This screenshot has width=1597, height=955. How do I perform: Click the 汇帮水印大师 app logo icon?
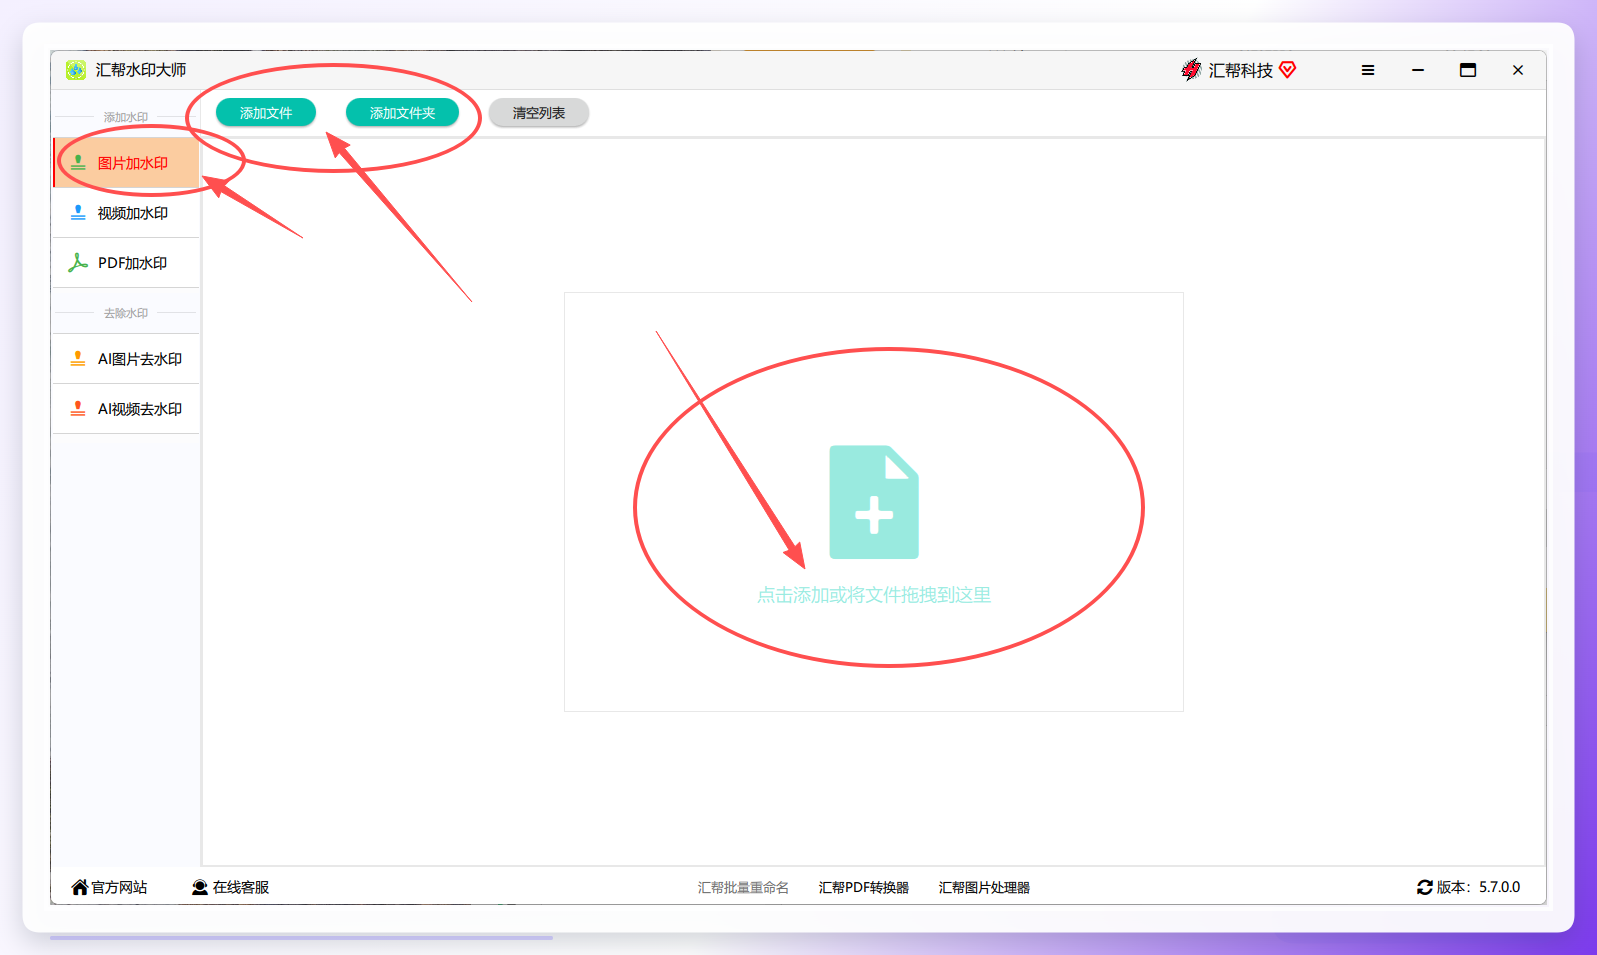(76, 70)
